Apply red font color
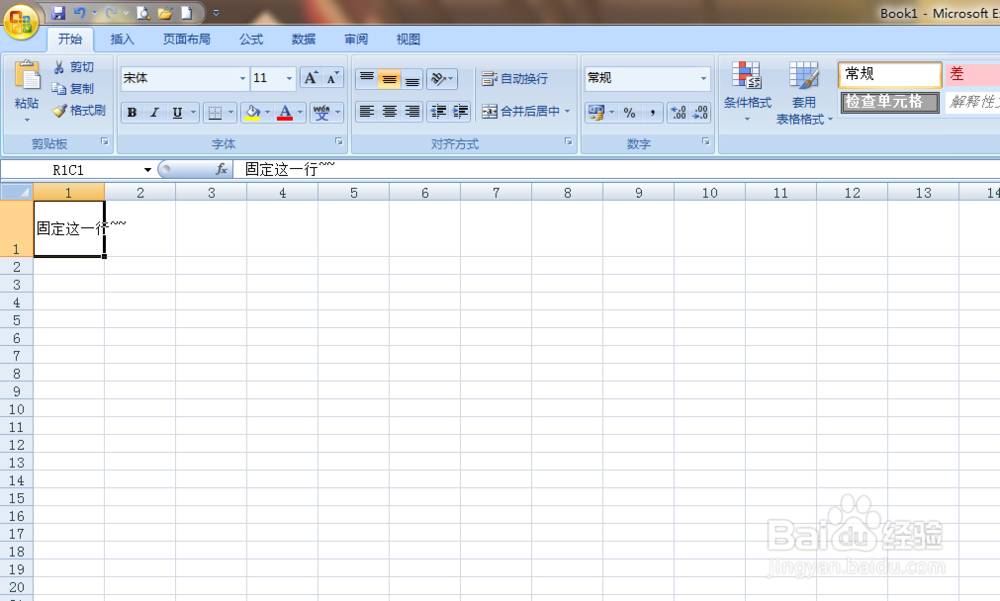1000x601 pixels. click(x=285, y=113)
